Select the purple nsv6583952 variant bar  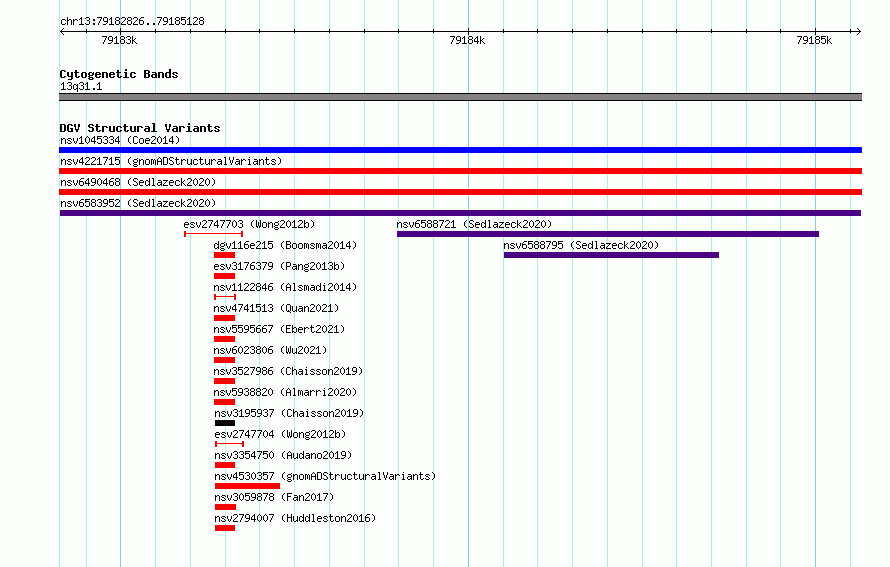pyautogui.click(x=460, y=213)
